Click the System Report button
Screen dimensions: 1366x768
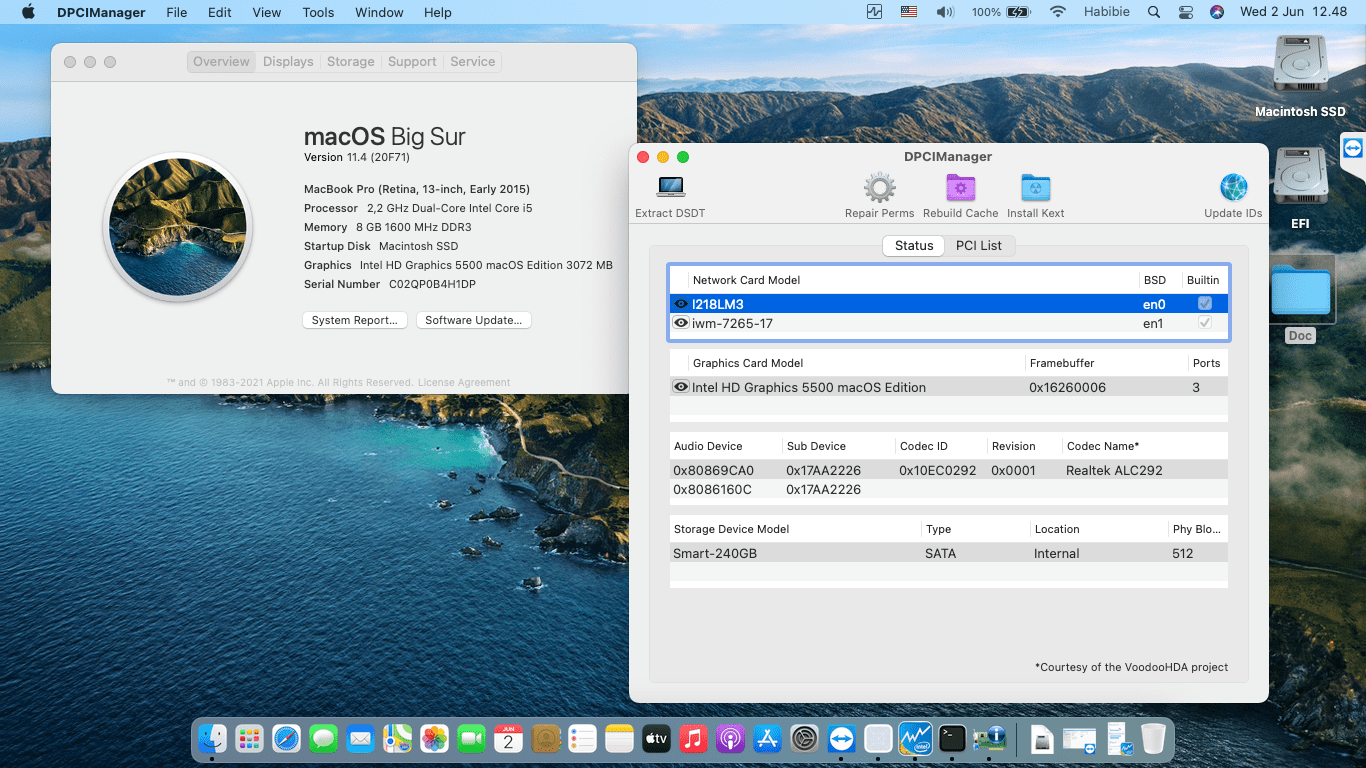(355, 320)
